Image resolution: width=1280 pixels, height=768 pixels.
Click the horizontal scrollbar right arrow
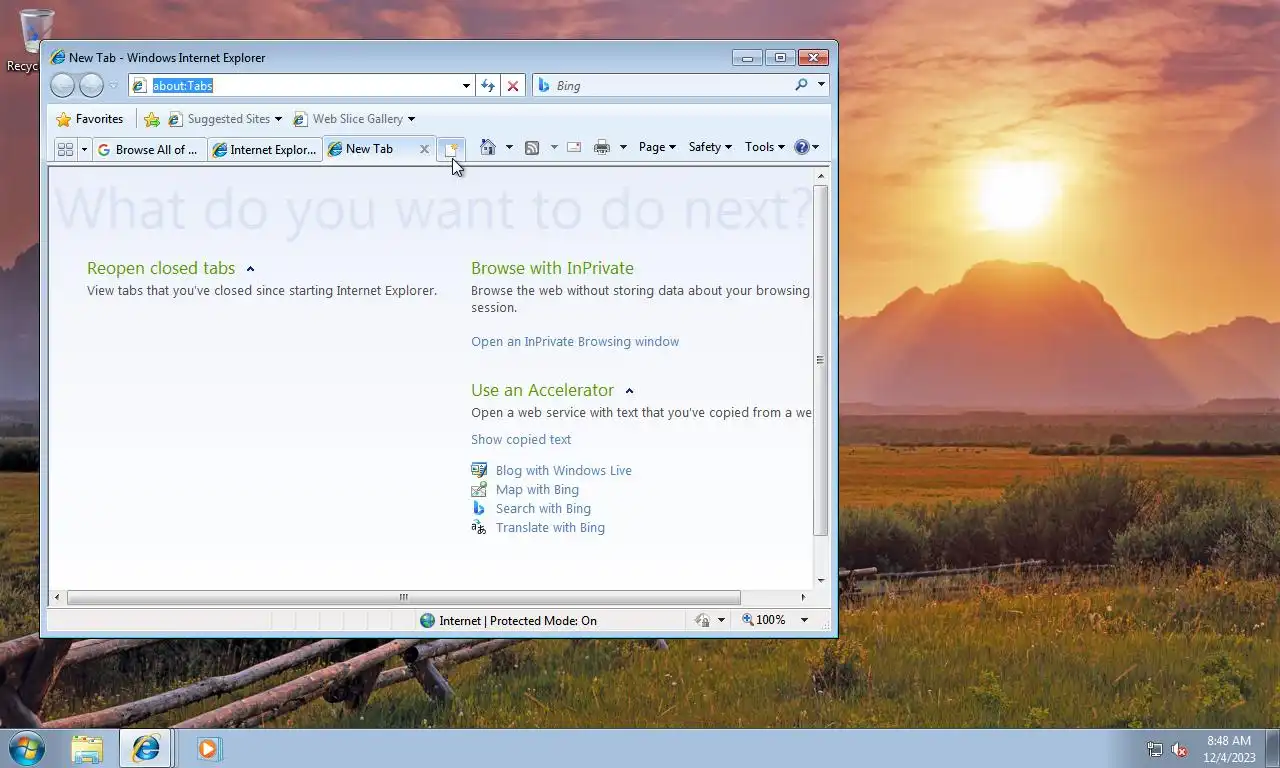point(803,597)
